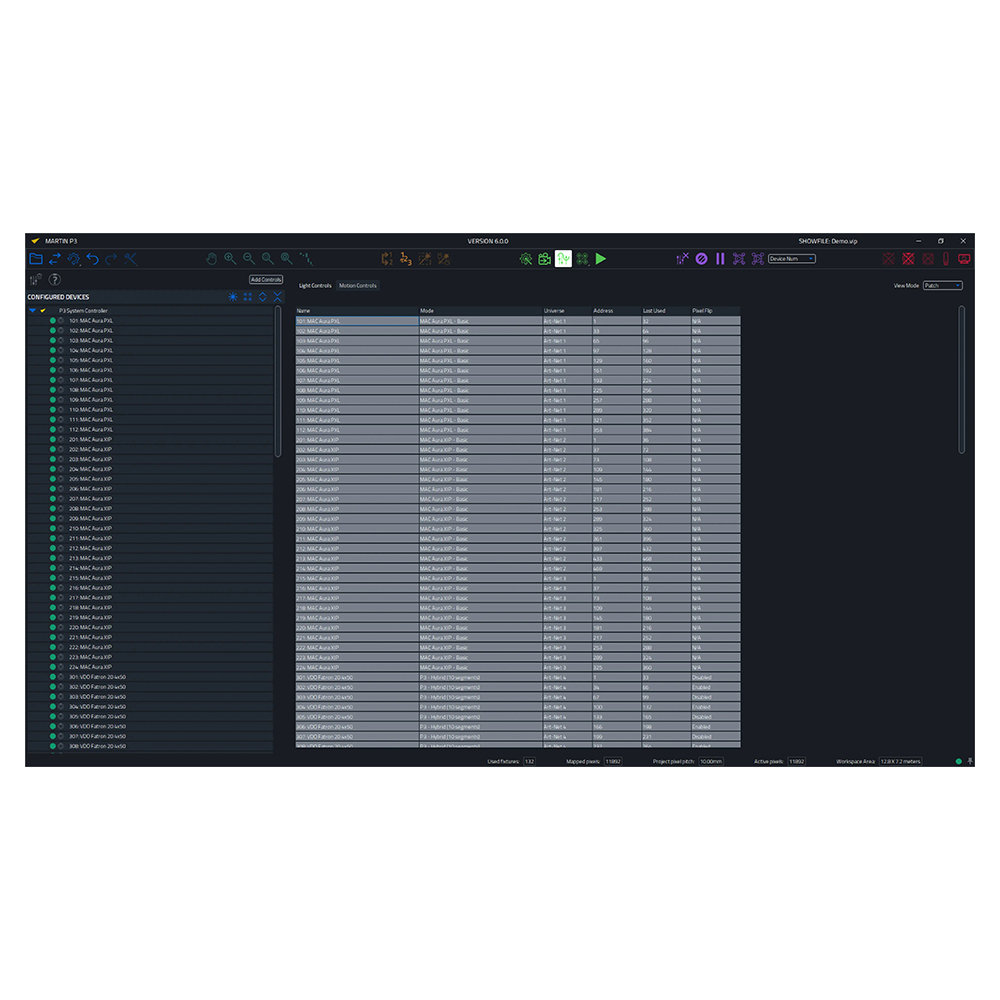Click the zoom in magnifier
The image size is (1000, 1000).
(x=230, y=259)
